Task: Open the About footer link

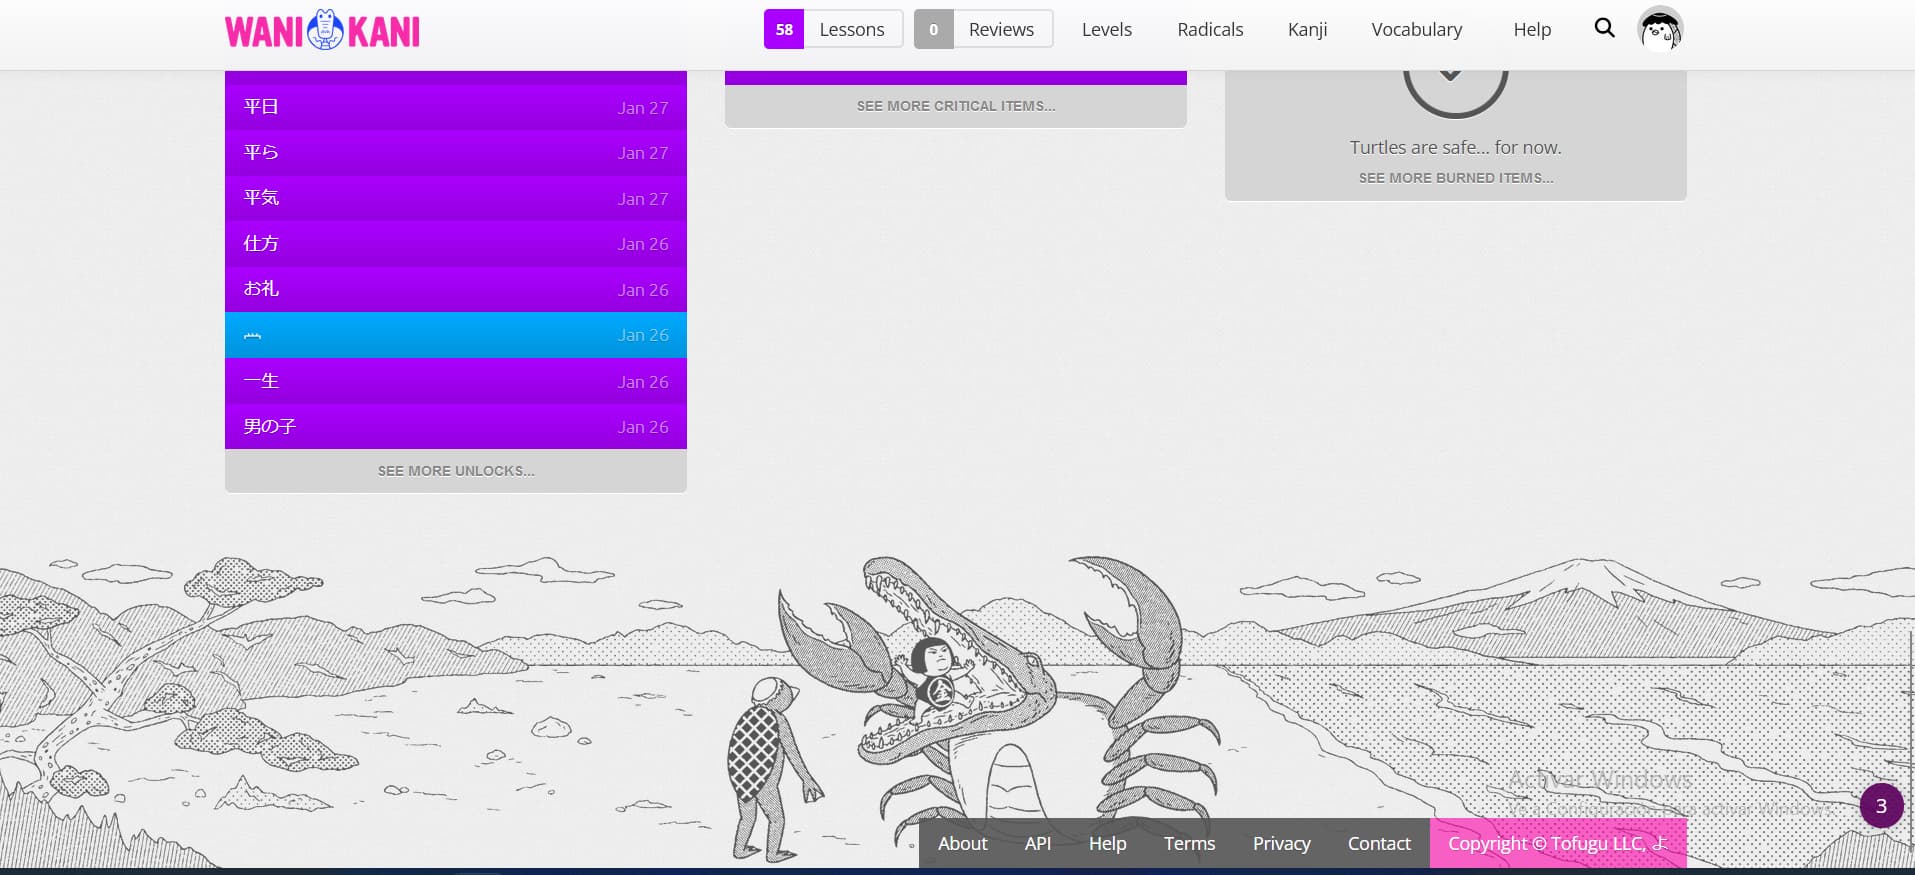Action: pyautogui.click(x=962, y=843)
